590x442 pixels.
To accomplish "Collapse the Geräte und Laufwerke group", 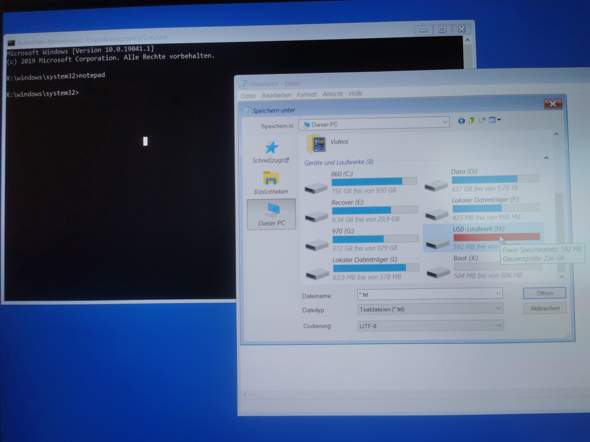I will point(546,158).
